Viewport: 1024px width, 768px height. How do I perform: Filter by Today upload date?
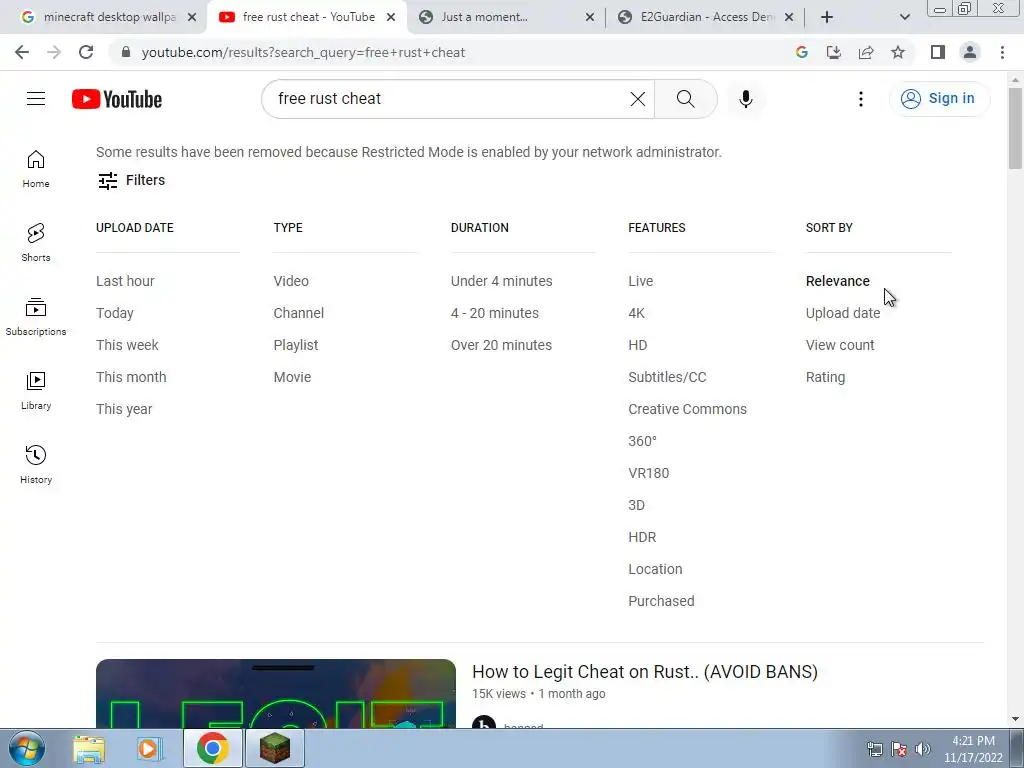point(114,313)
